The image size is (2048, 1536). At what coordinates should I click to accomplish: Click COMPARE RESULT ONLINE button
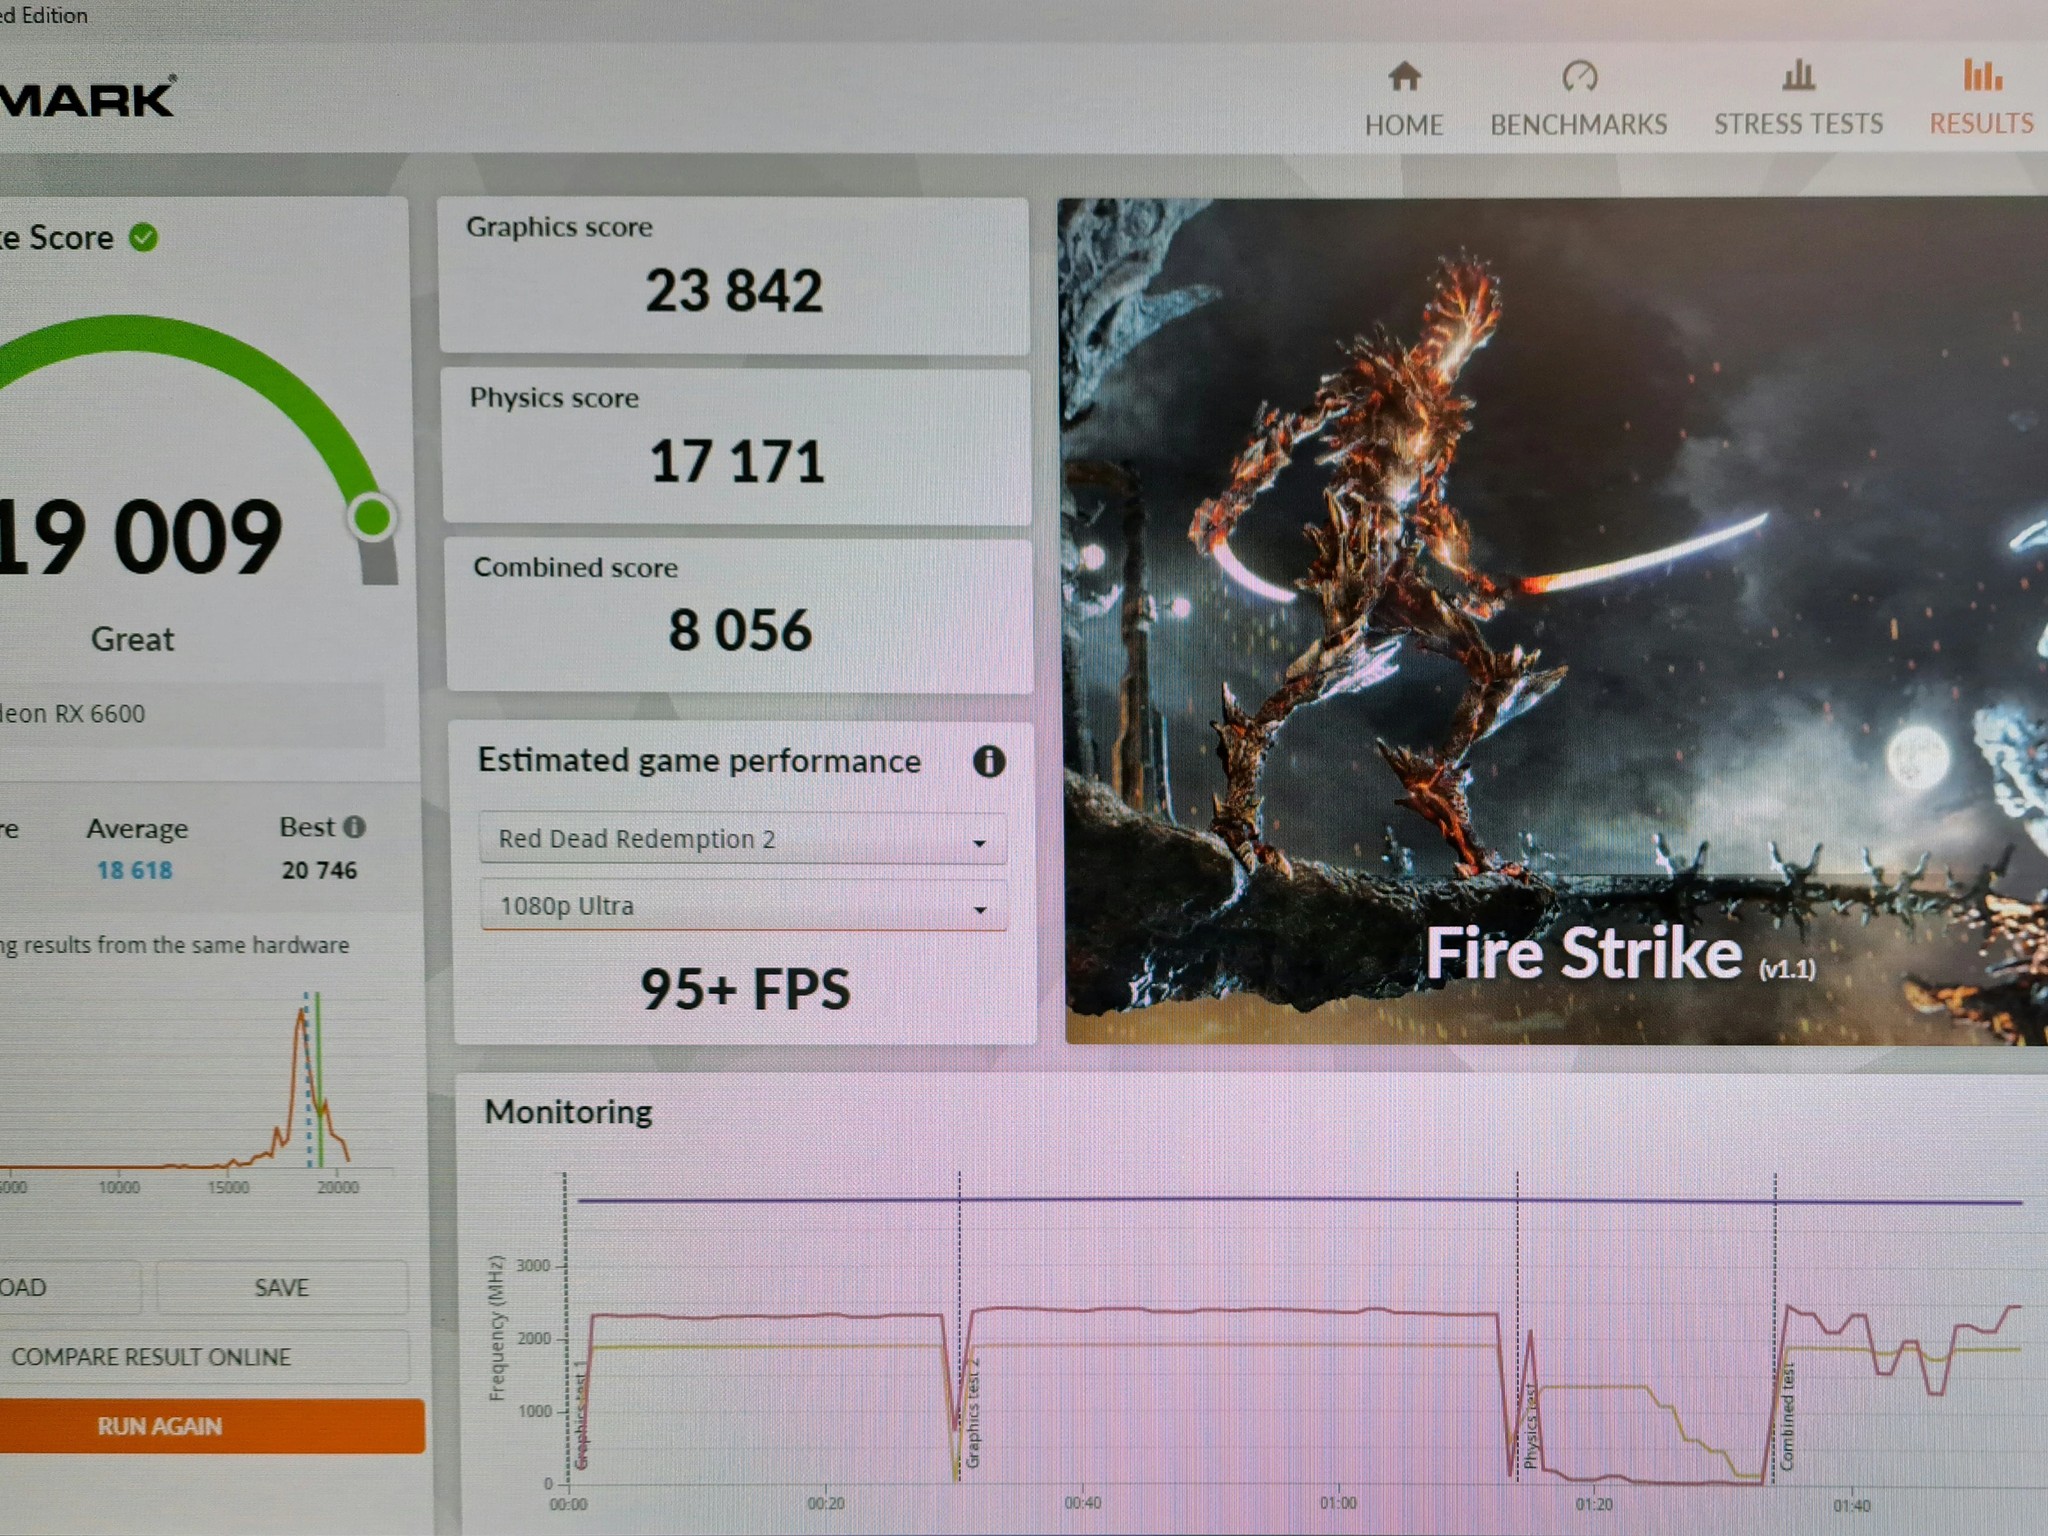pos(150,1357)
